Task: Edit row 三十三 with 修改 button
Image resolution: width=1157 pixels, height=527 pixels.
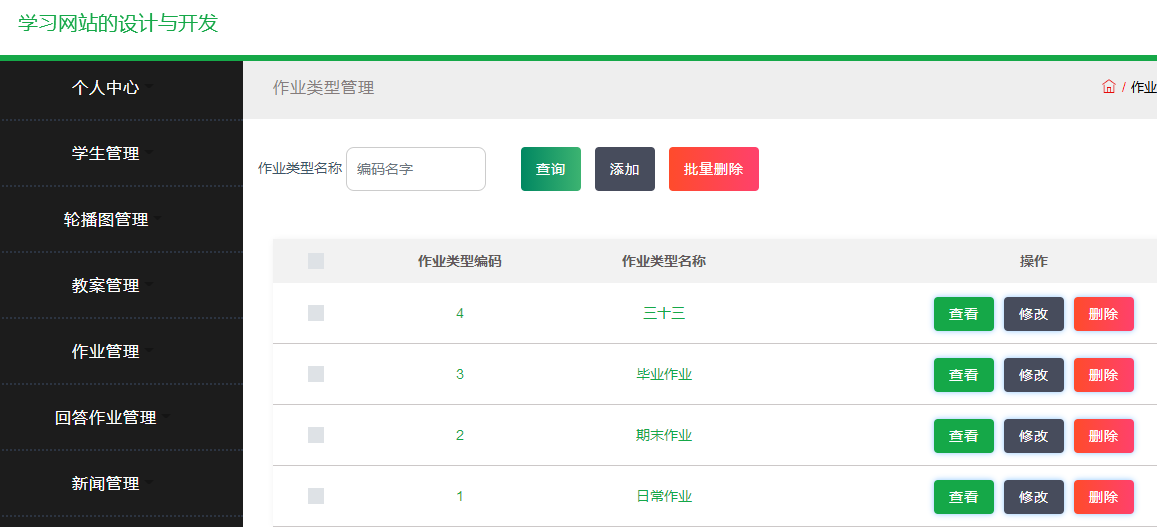Action: 1034,314
